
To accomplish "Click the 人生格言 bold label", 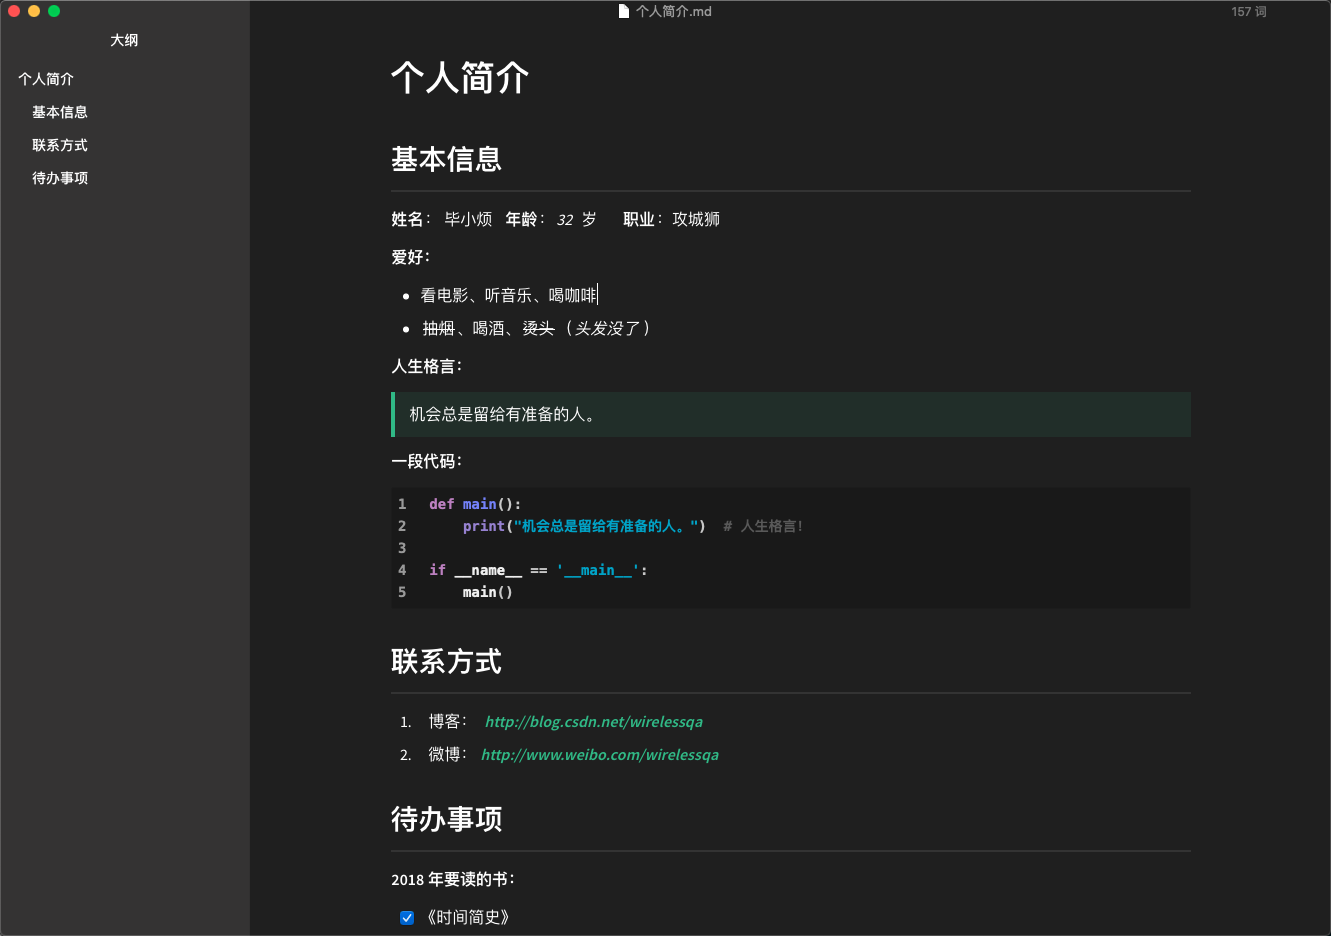I will tap(420, 366).
